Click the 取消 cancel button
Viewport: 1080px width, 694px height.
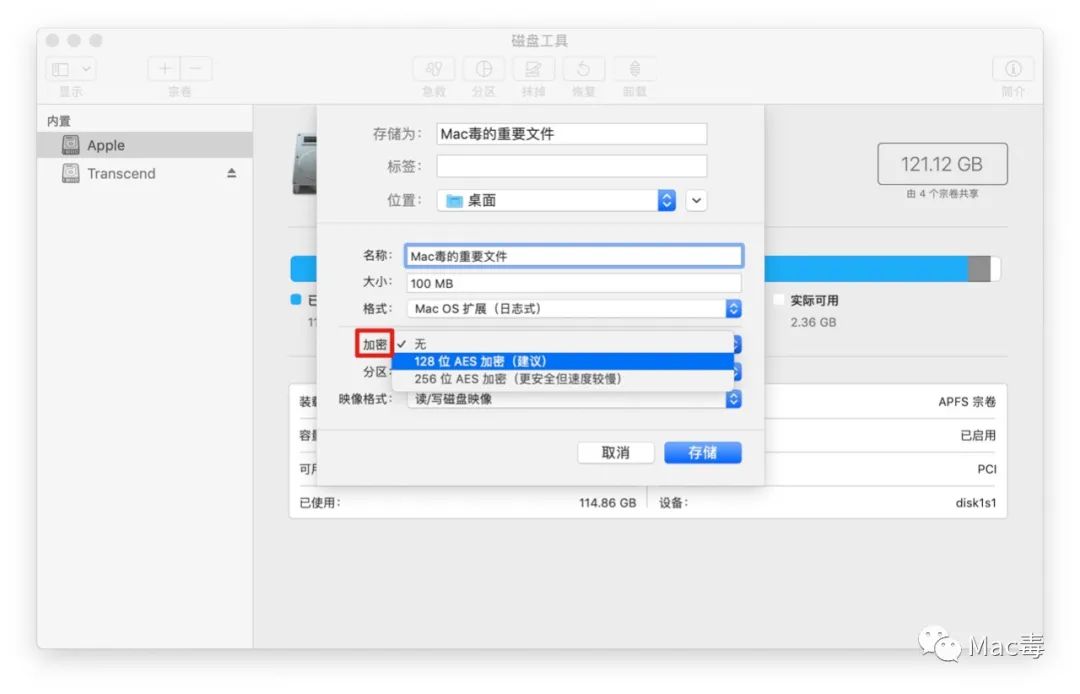[616, 453]
